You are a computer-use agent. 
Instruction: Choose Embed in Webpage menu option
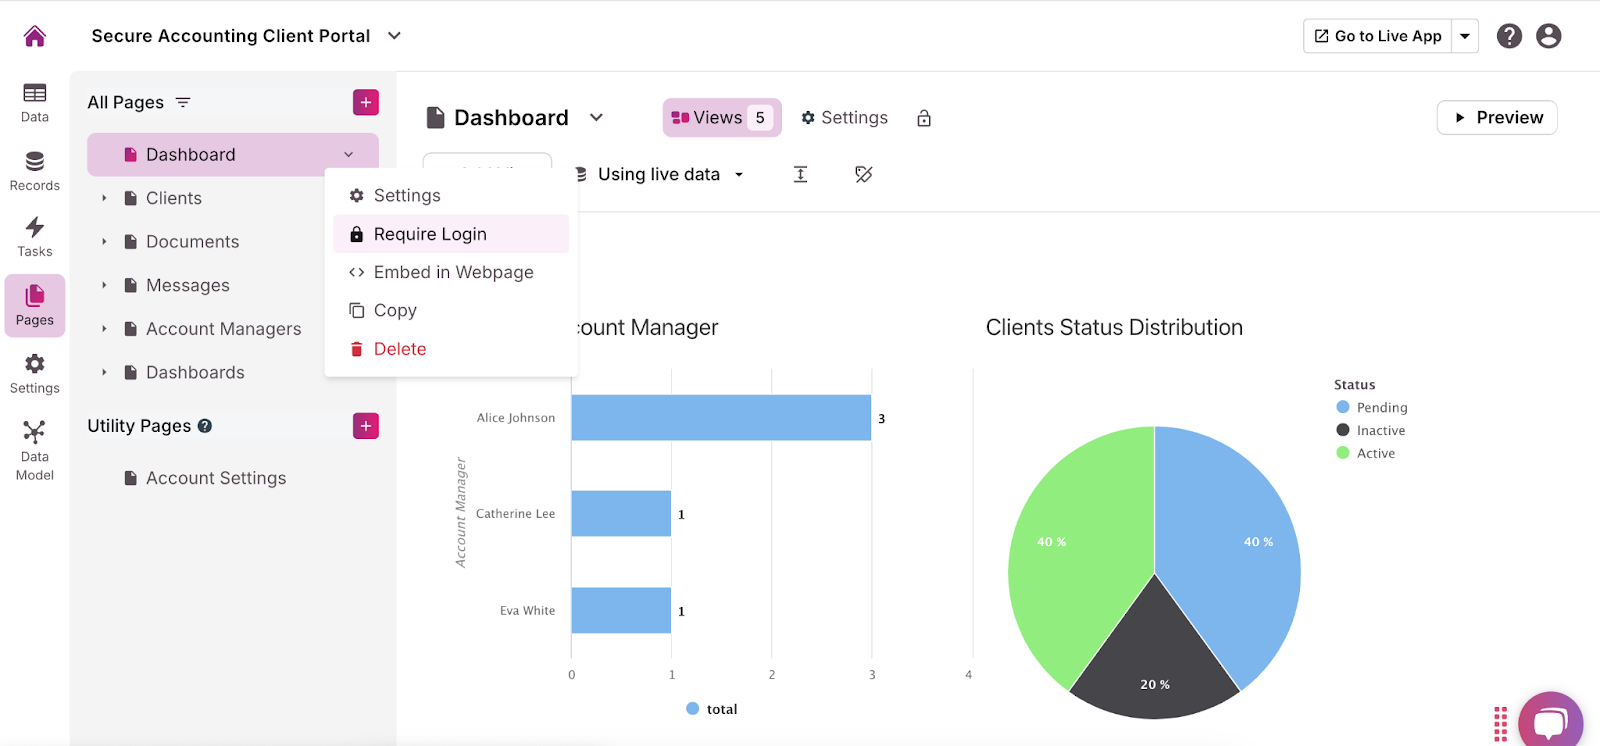pyautogui.click(x=453, y=272)
